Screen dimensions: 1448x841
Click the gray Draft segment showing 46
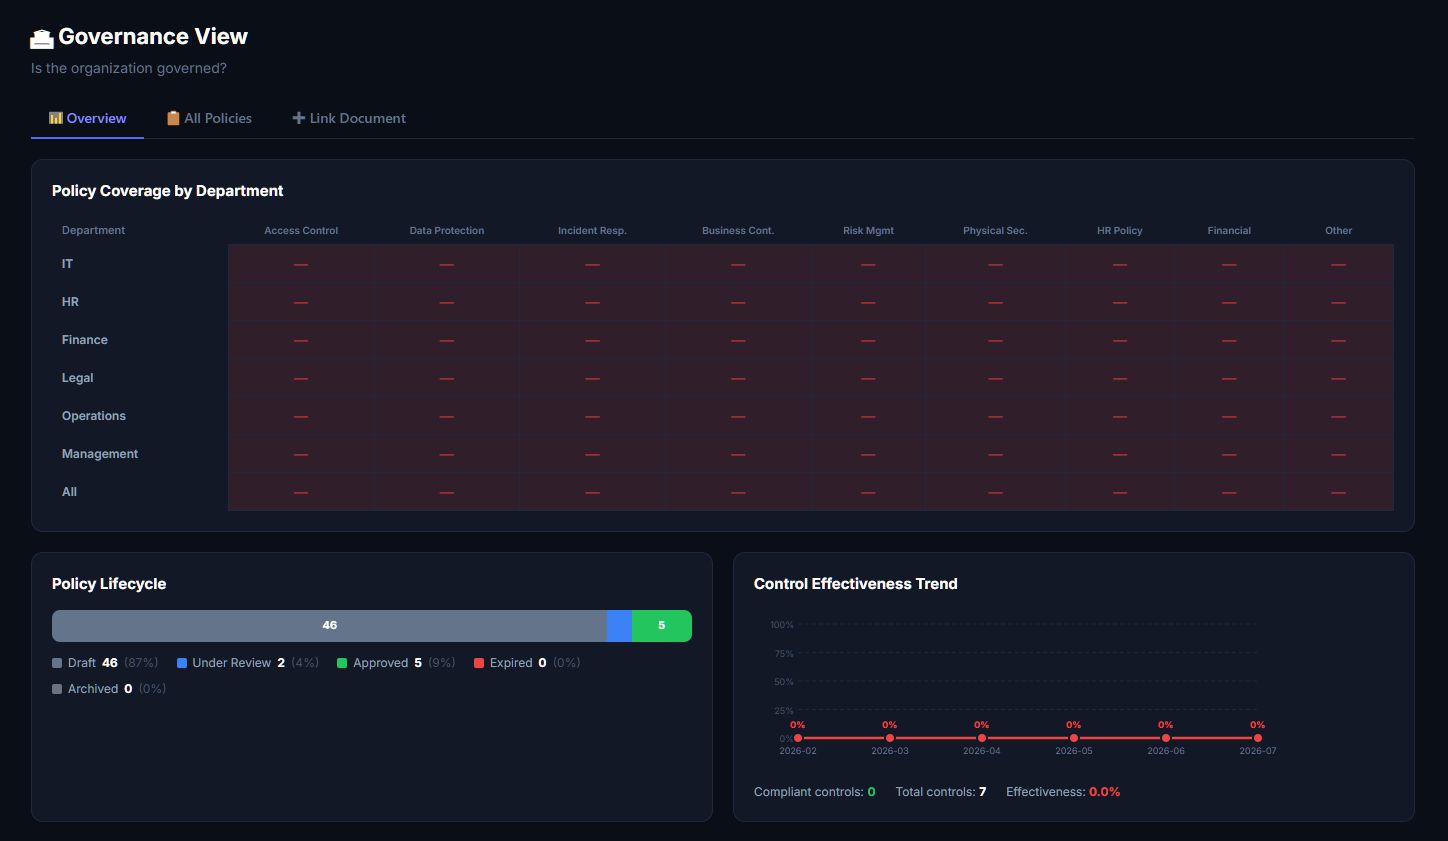(329, 626)
